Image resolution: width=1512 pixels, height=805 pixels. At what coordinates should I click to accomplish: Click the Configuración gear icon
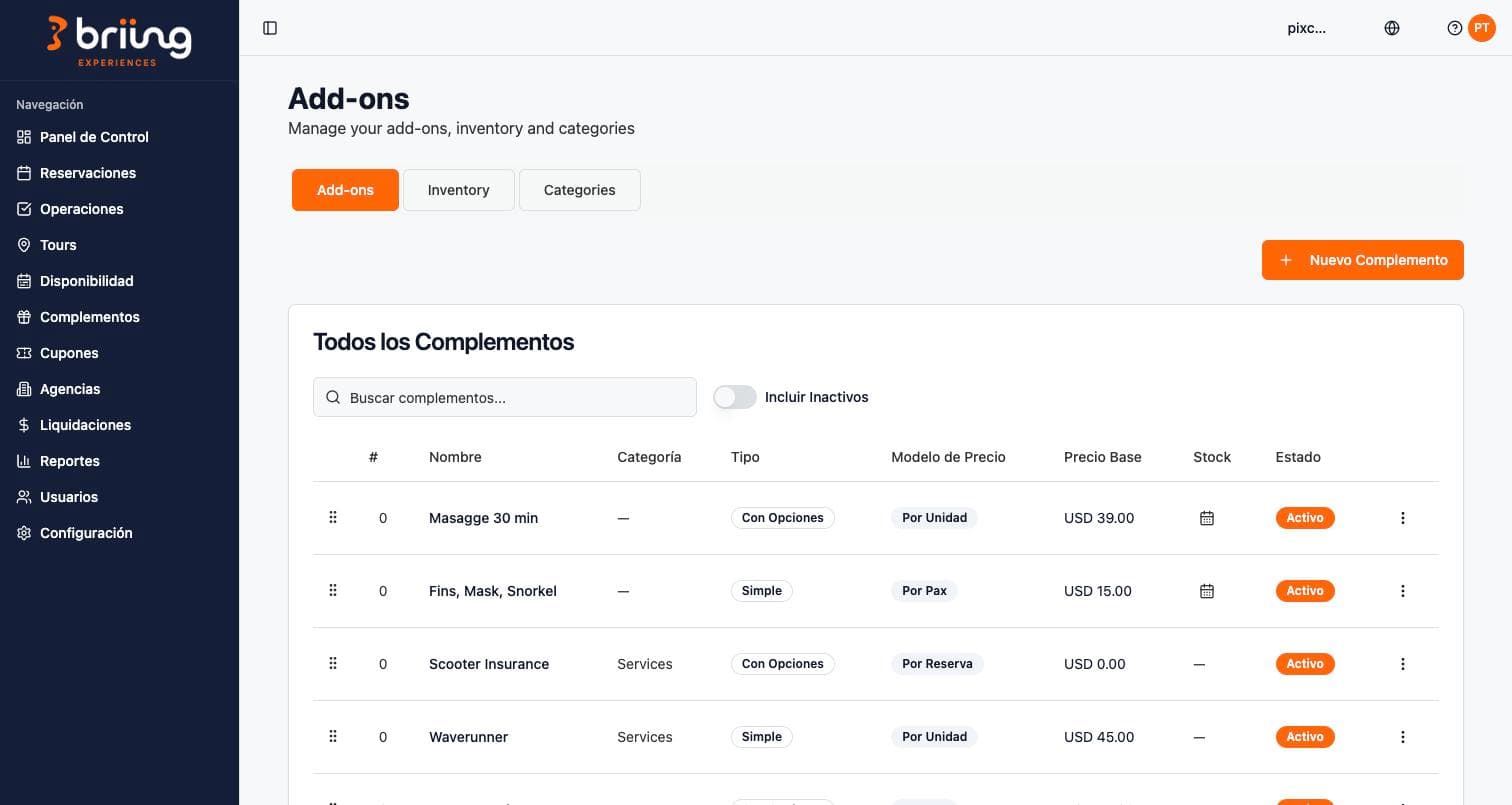click(24, 533)
